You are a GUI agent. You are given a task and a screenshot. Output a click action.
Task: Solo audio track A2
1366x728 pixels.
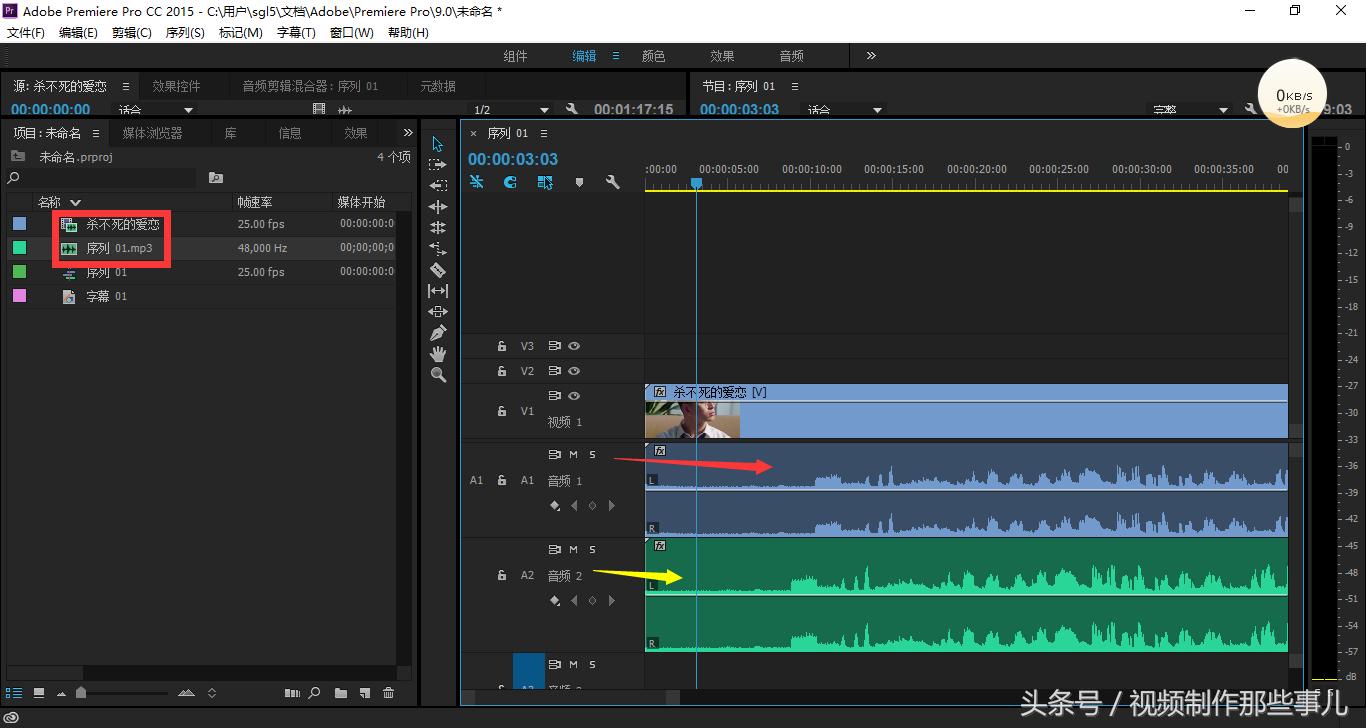[x=592, y=550]
